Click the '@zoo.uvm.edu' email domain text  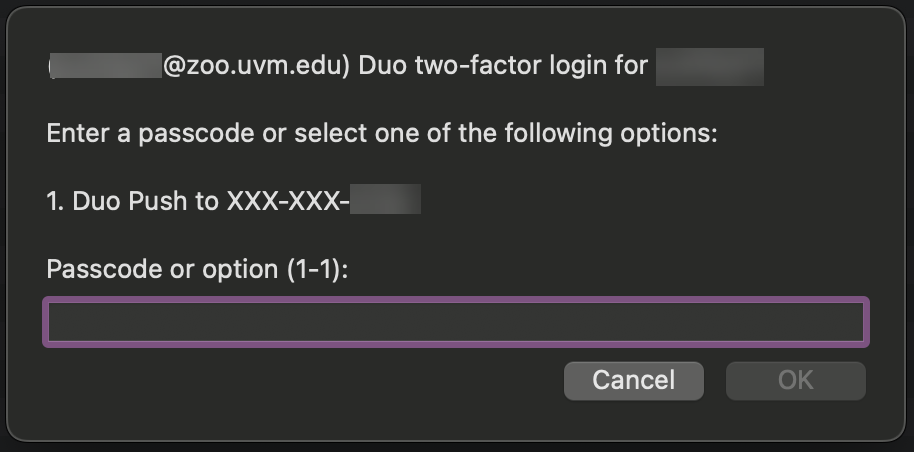[x=255, y=67]
